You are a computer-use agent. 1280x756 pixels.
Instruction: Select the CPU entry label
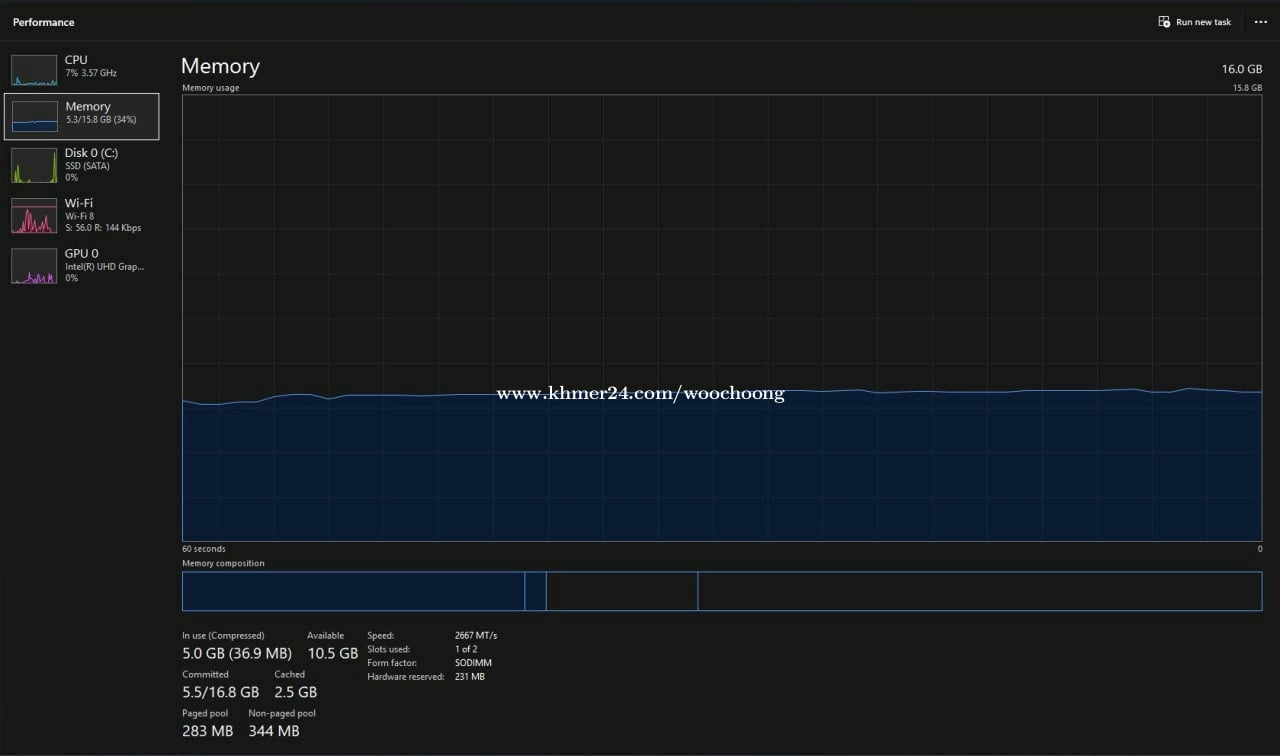click(x=76, y=60)
